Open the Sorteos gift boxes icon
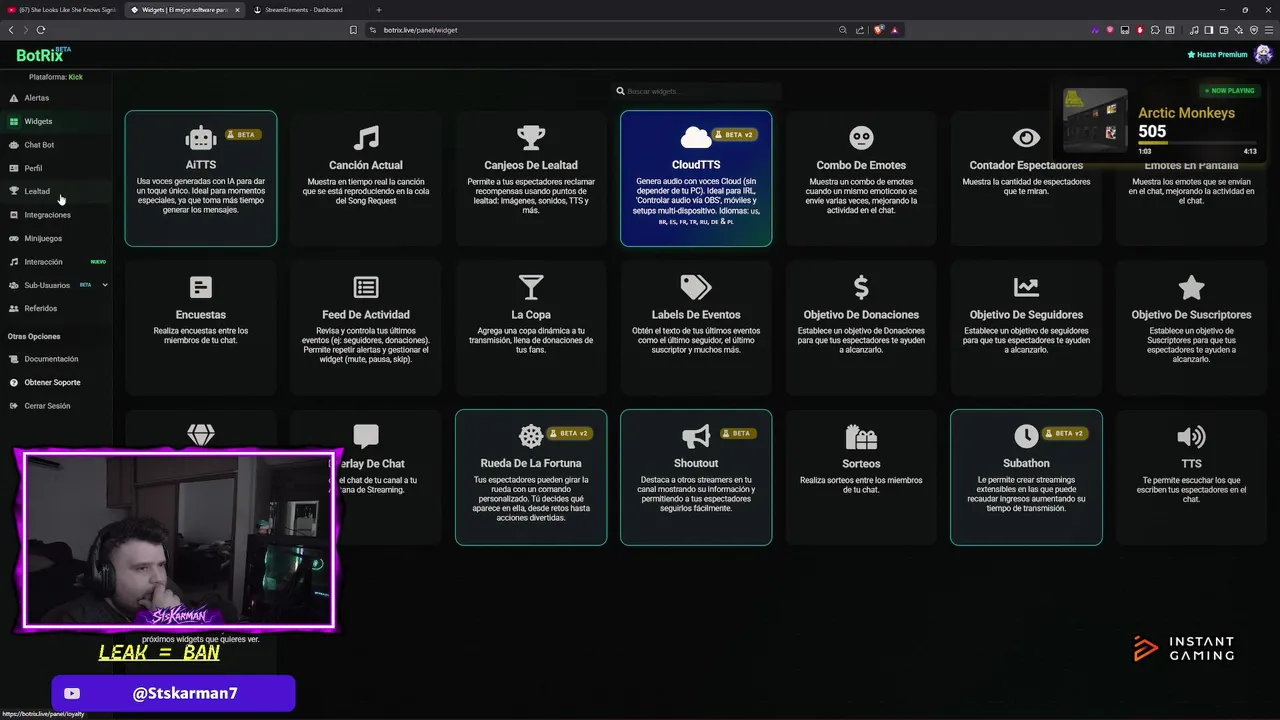 tap(861, 437)
